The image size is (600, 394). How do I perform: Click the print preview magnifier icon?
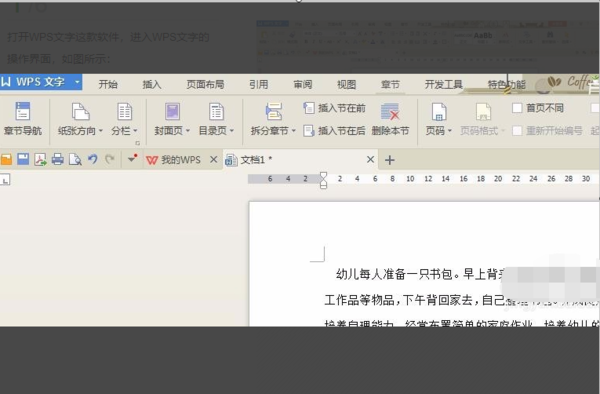[75, 159]
